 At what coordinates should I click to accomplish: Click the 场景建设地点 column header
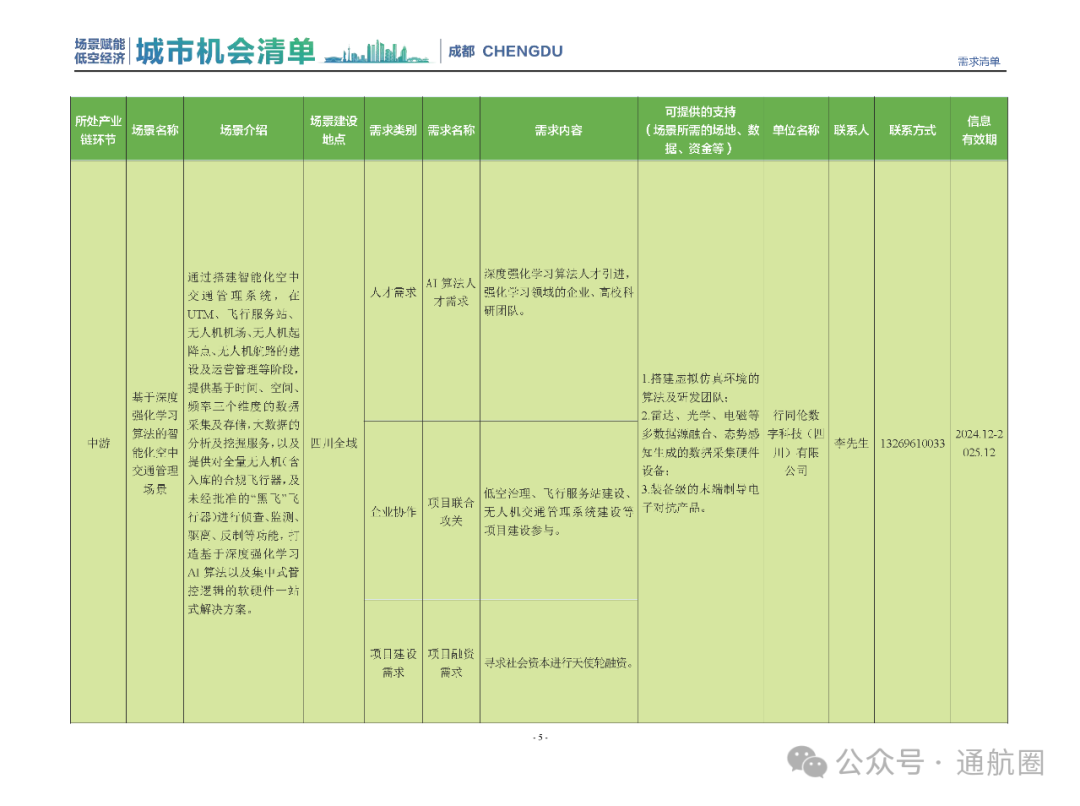click(x=333, y=130)
